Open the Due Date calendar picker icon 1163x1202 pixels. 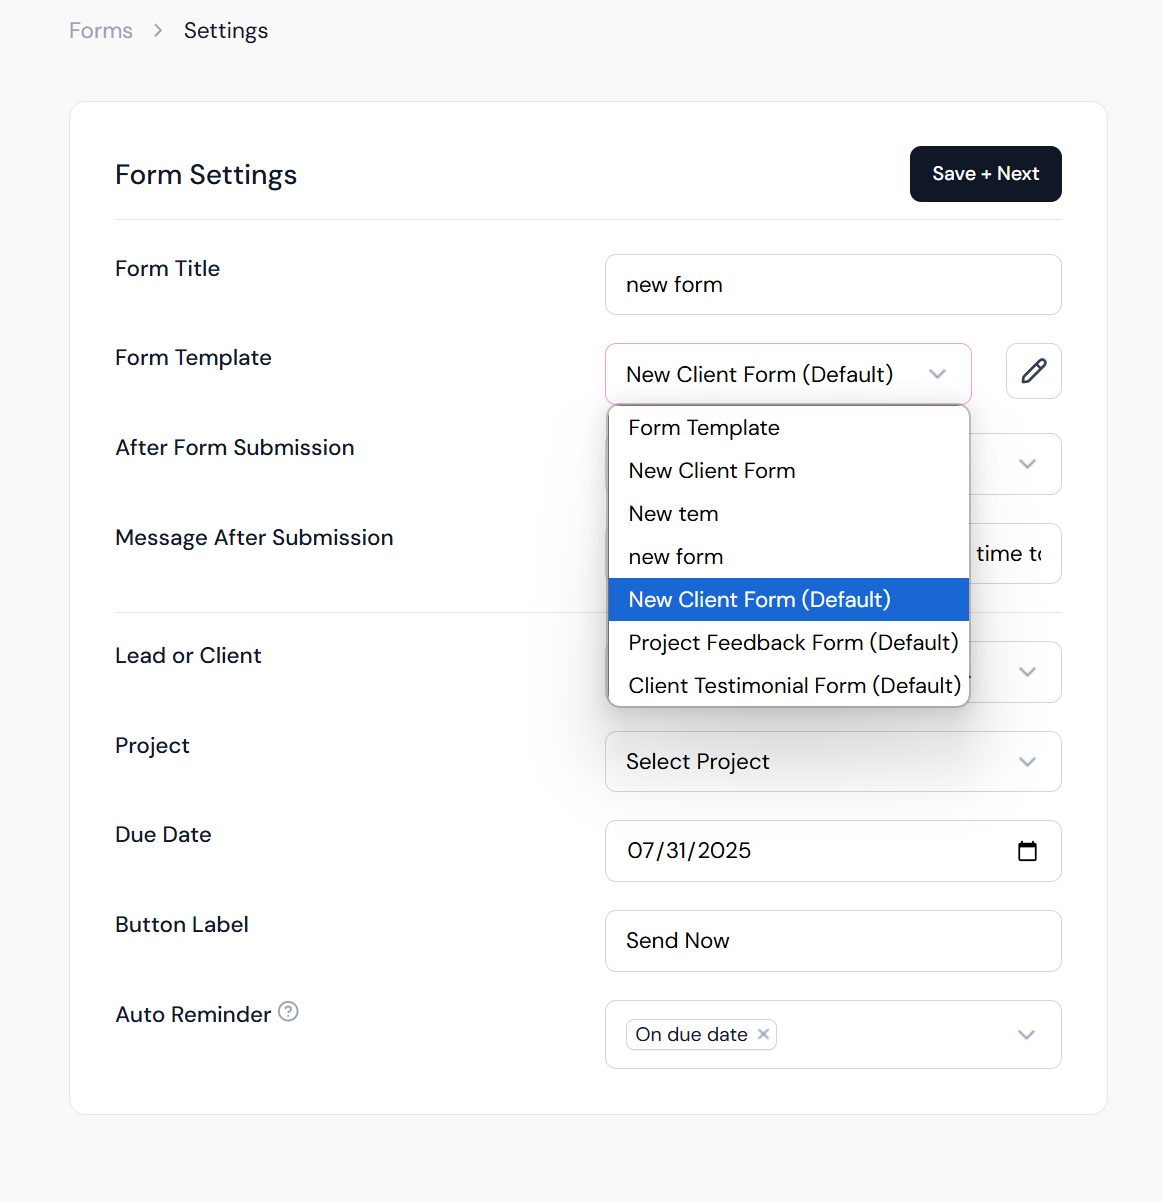pos(1027,851)
